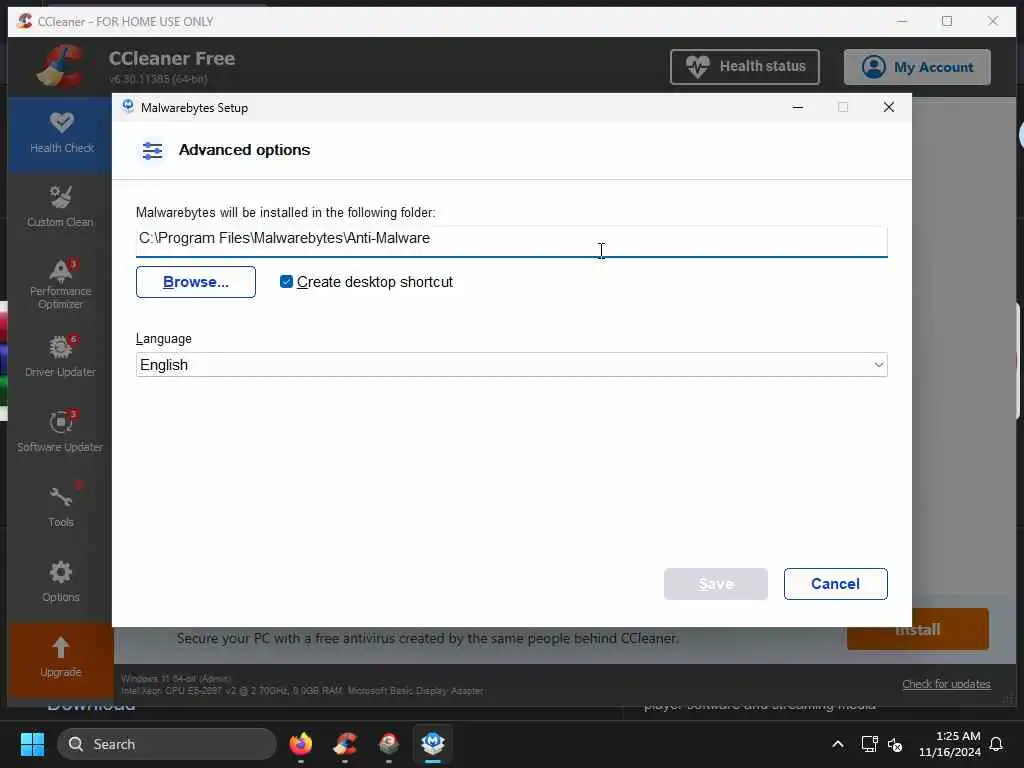The height and width of the screenshot is (768, 1024).
Task: Open Malwarebytes setup taskbar icon
Action: (433, 744)
